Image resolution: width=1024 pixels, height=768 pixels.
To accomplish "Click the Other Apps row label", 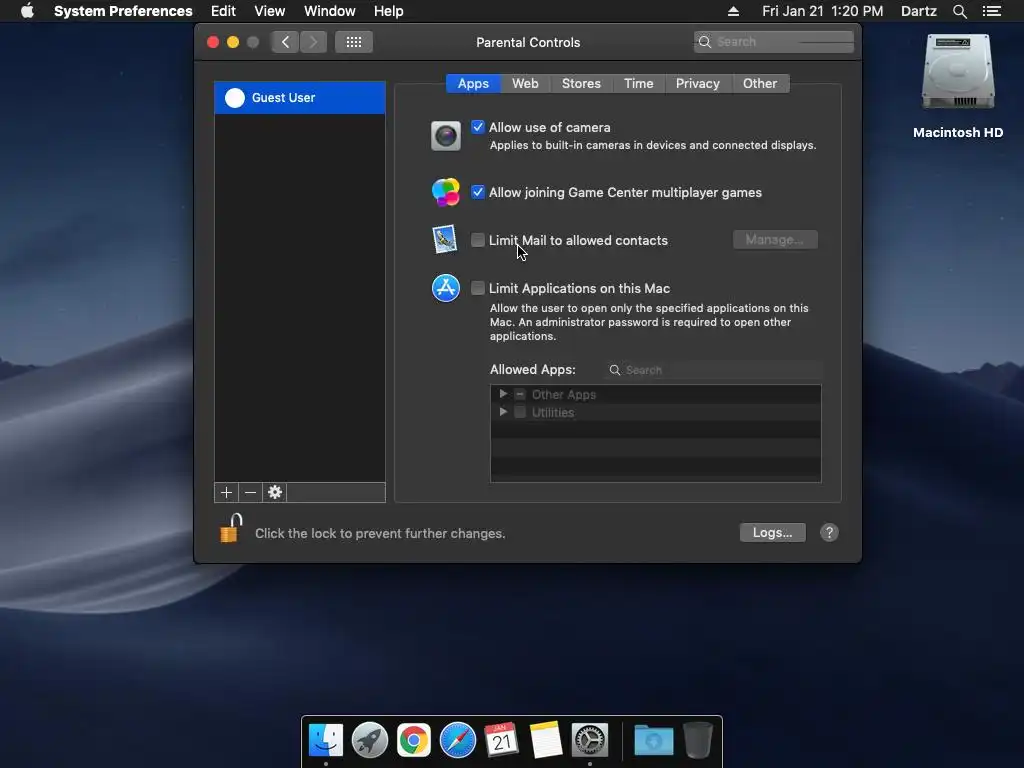I will pos(564,394).
